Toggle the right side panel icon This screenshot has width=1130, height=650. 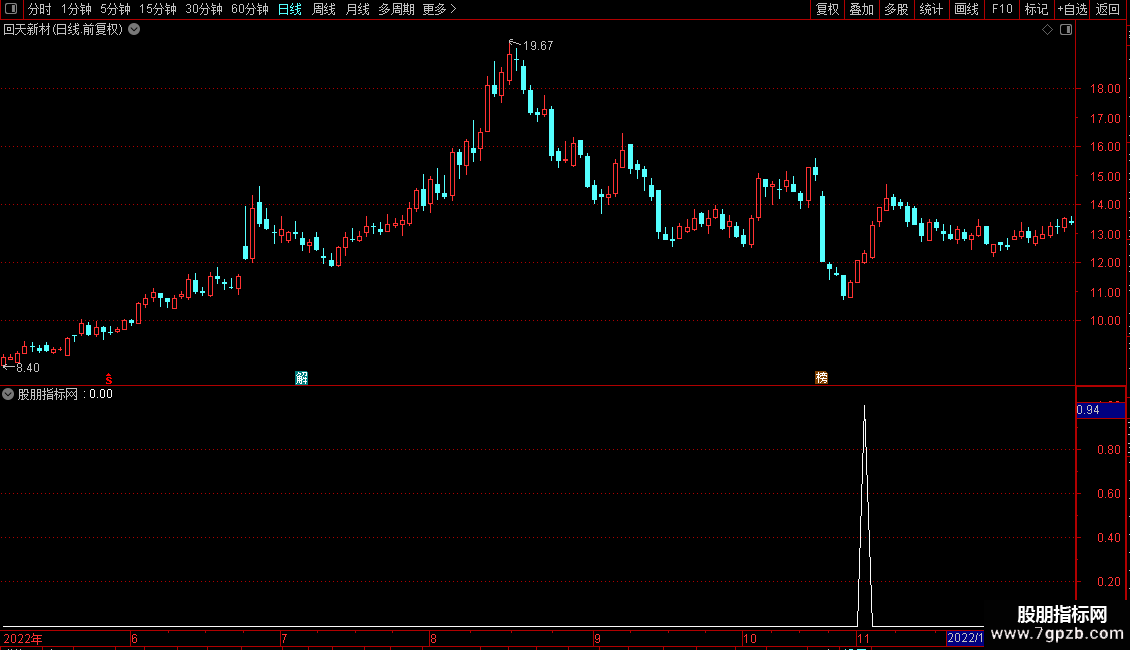click(1066, 30)
